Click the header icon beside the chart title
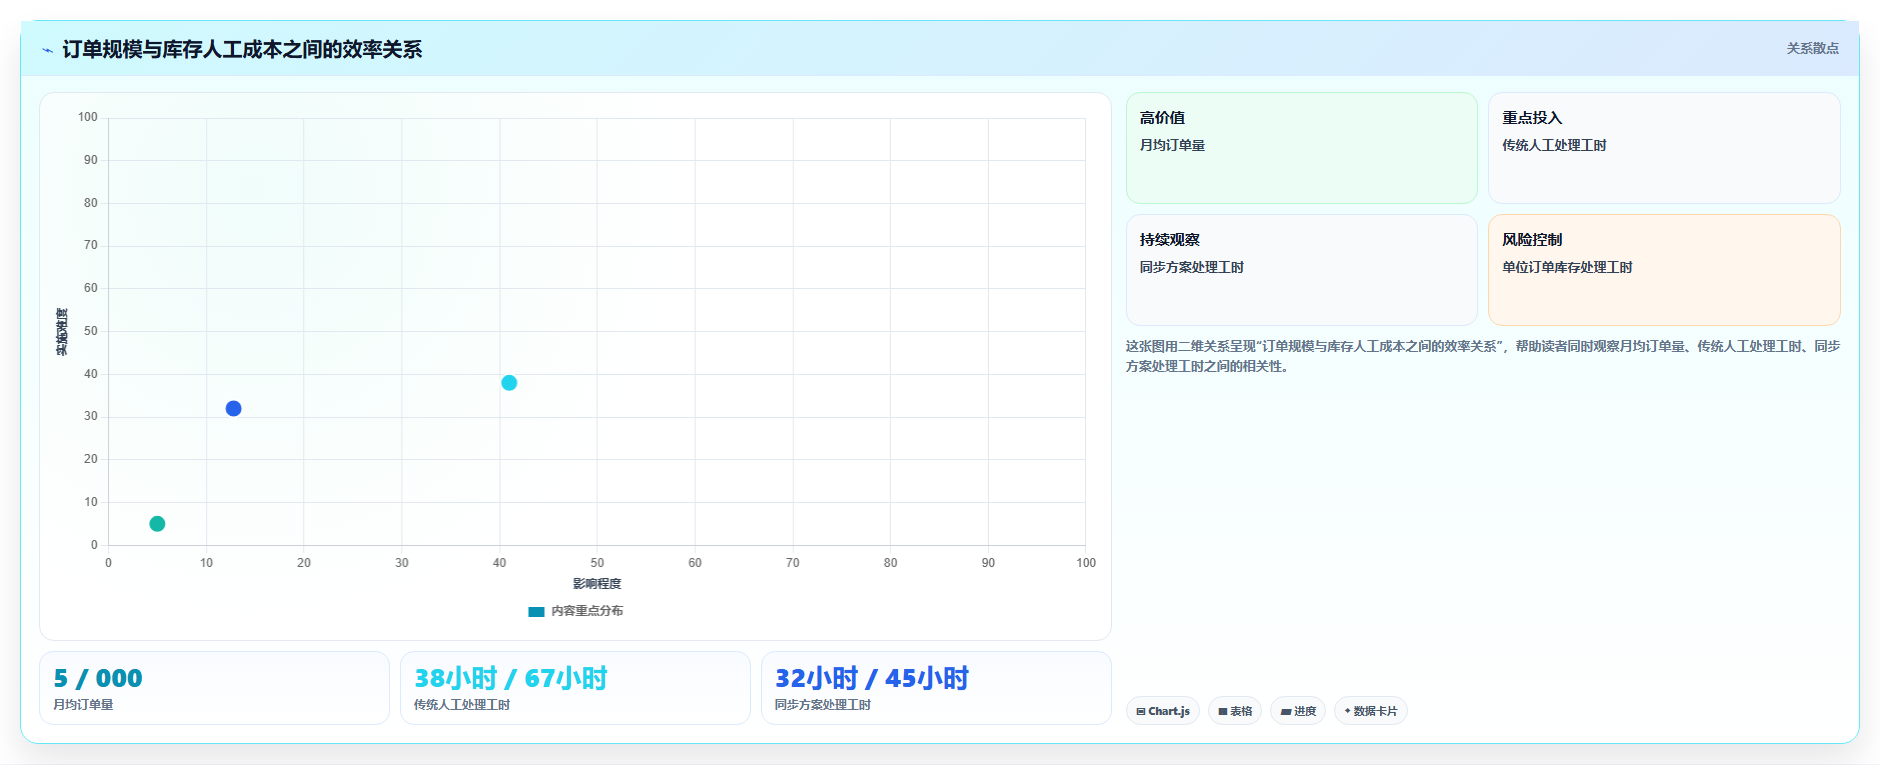 pos(47,50)
